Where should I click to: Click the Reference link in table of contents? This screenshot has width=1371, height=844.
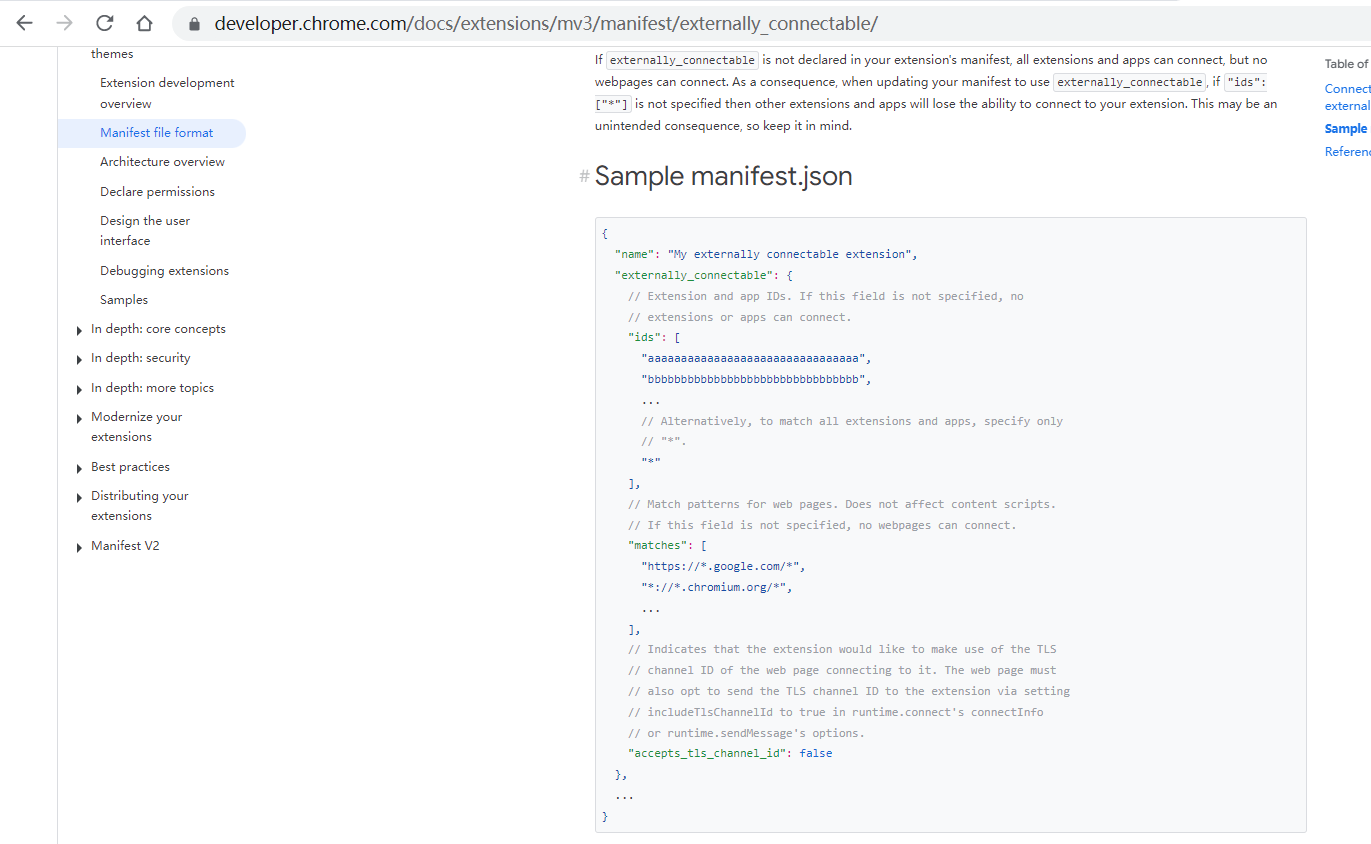pos(1347,151)
